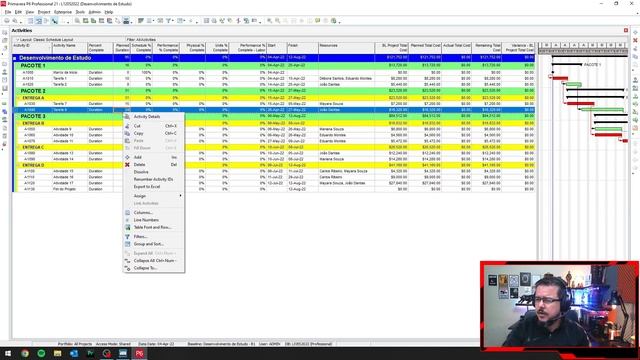Click the Finish column header
The width and height of the screenshot is (640, 360).
coord(302,48)
